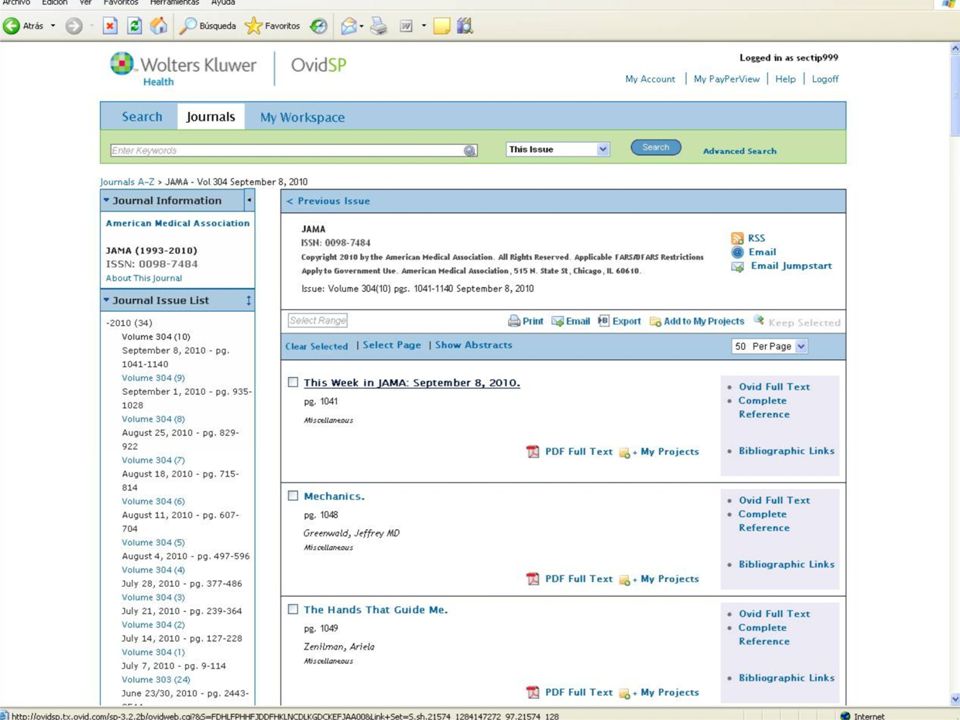The height and width of the screenshot is (720, 960).
Task: Click the Select Page link
Action: 392,345
